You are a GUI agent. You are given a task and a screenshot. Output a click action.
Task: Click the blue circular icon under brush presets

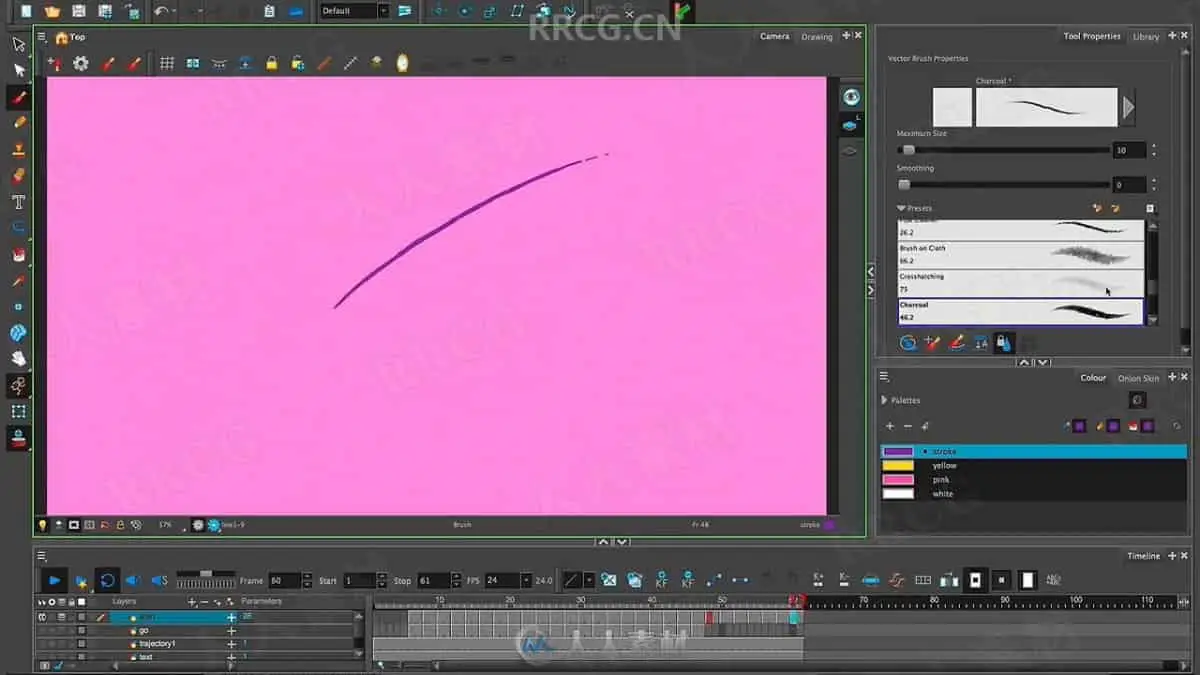[908, 343]
